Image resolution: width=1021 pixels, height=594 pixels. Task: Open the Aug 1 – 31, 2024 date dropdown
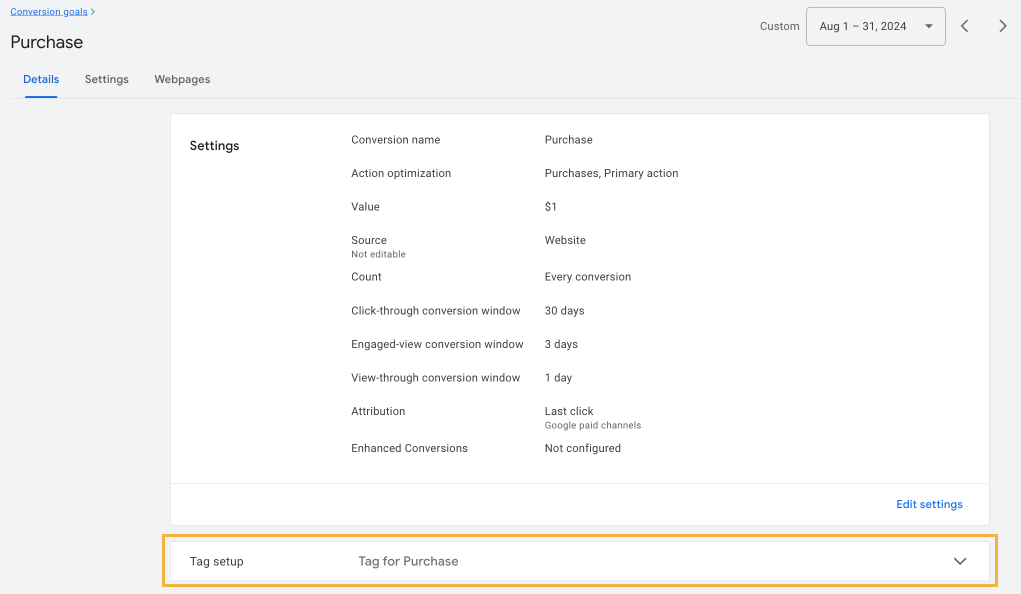pyautogui.click(x=875, y=26)
